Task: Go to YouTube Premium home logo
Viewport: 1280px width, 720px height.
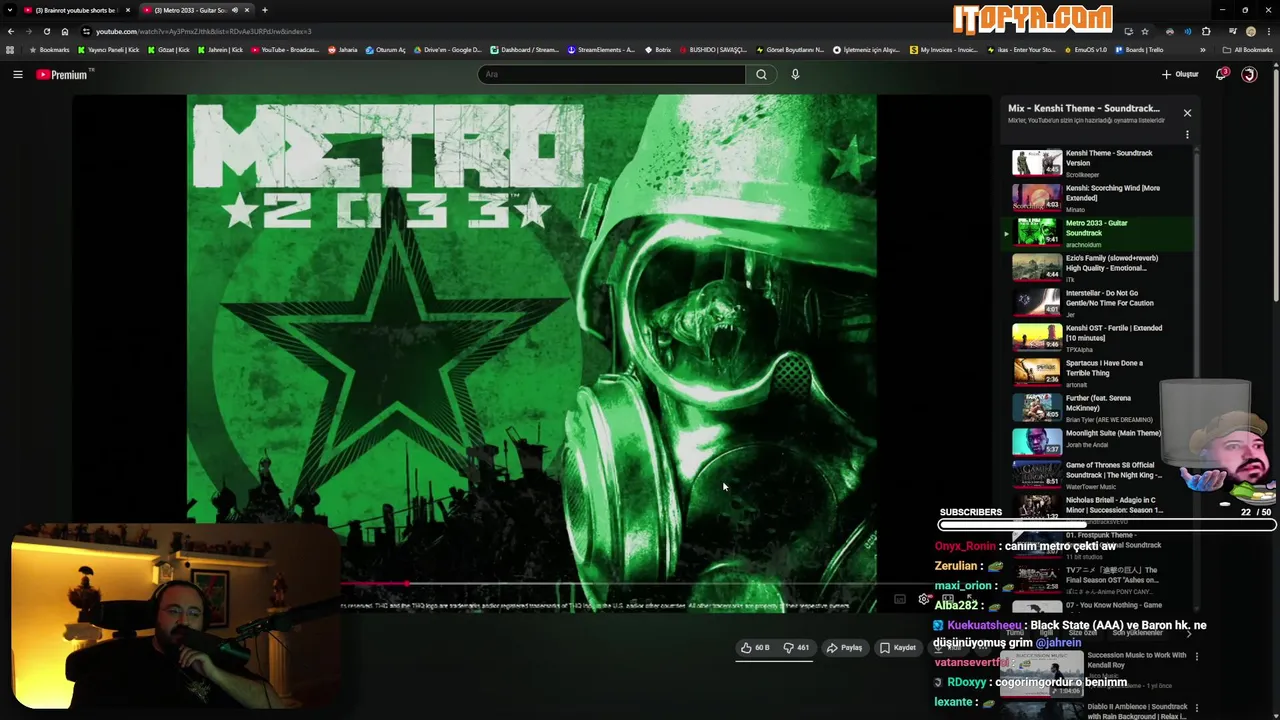Action: [x=63, y=74]
